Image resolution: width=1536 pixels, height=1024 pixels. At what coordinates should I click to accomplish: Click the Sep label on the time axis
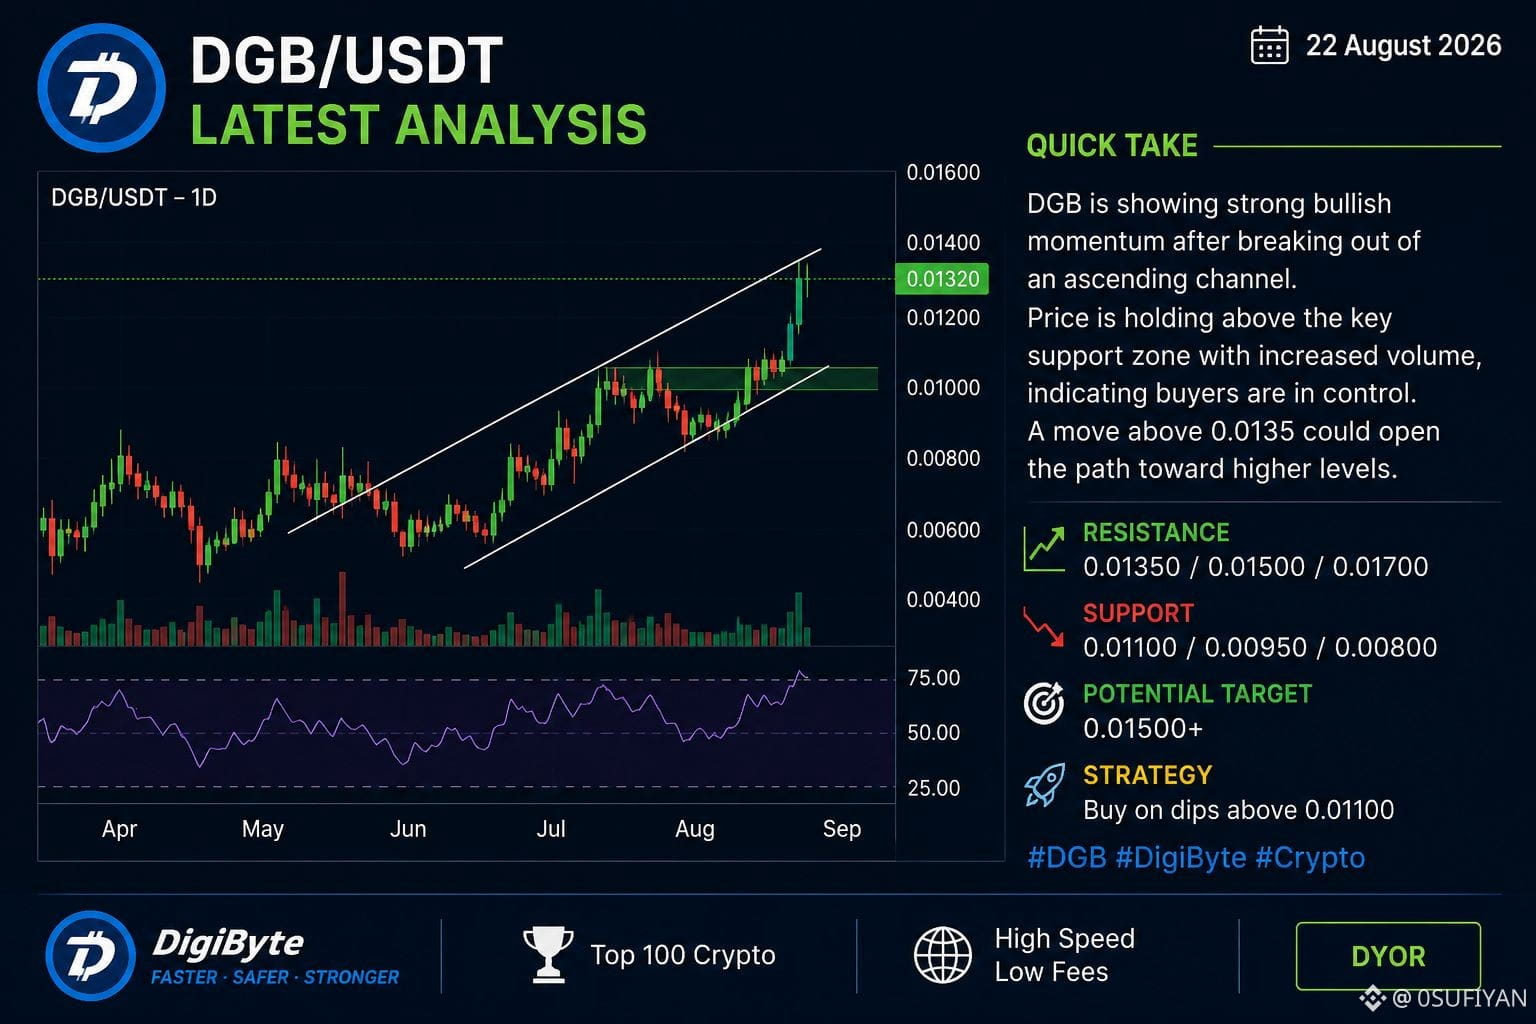842,829
